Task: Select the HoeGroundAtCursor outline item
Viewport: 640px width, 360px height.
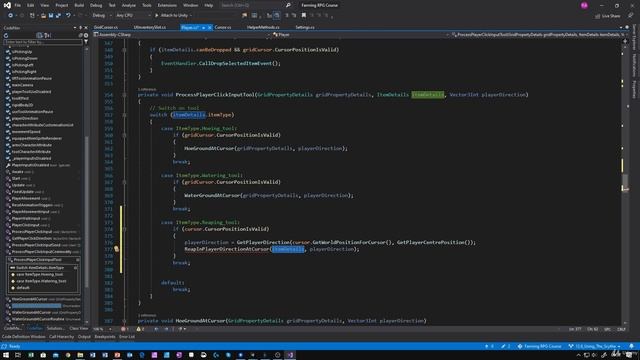Action: [29, 299]
